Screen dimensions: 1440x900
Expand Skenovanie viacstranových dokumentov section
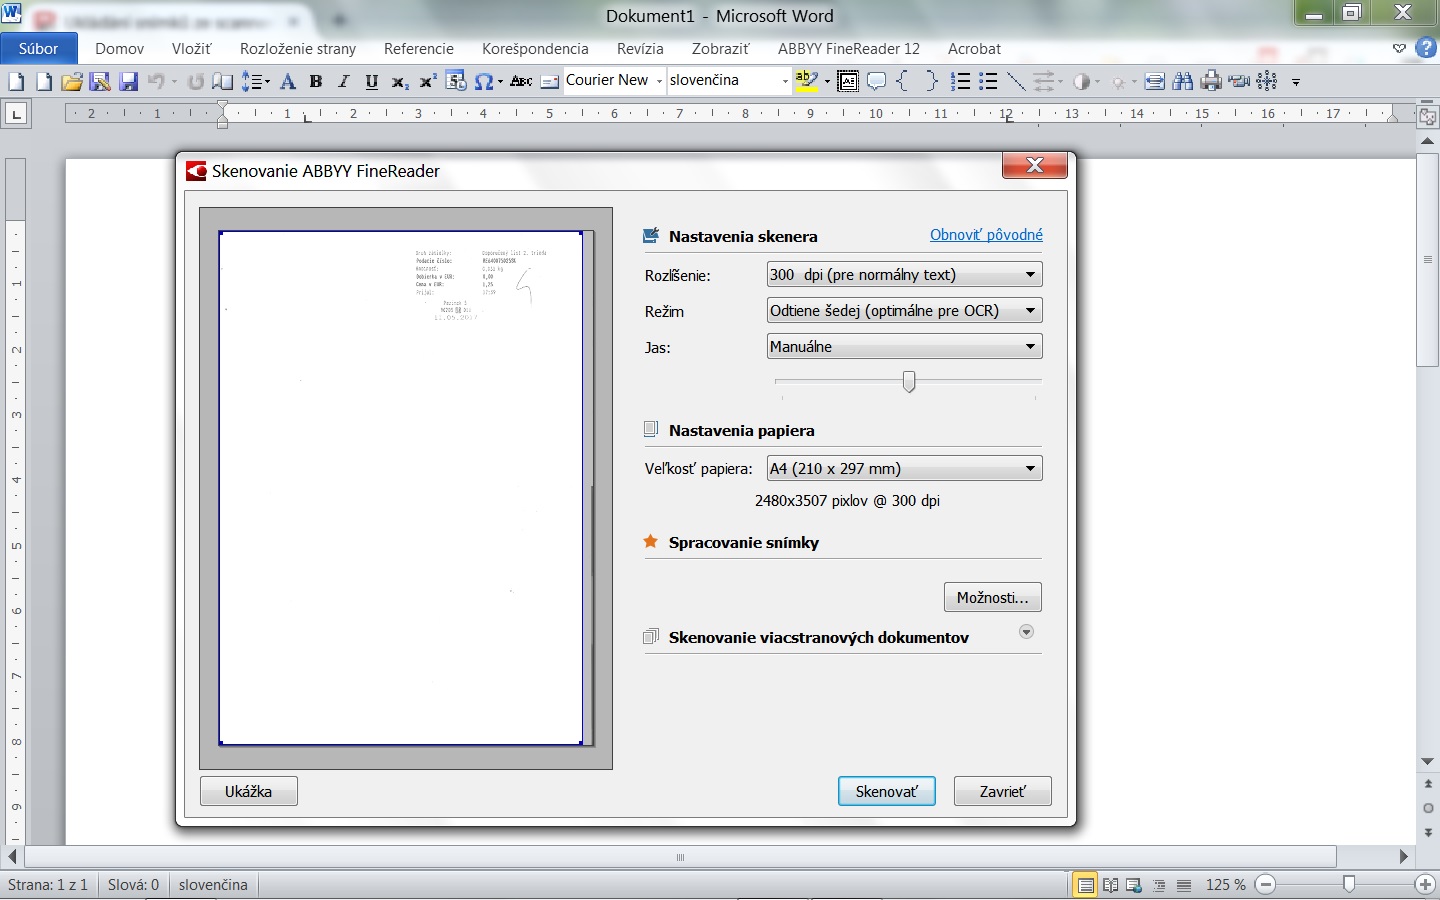point(1026,632)
